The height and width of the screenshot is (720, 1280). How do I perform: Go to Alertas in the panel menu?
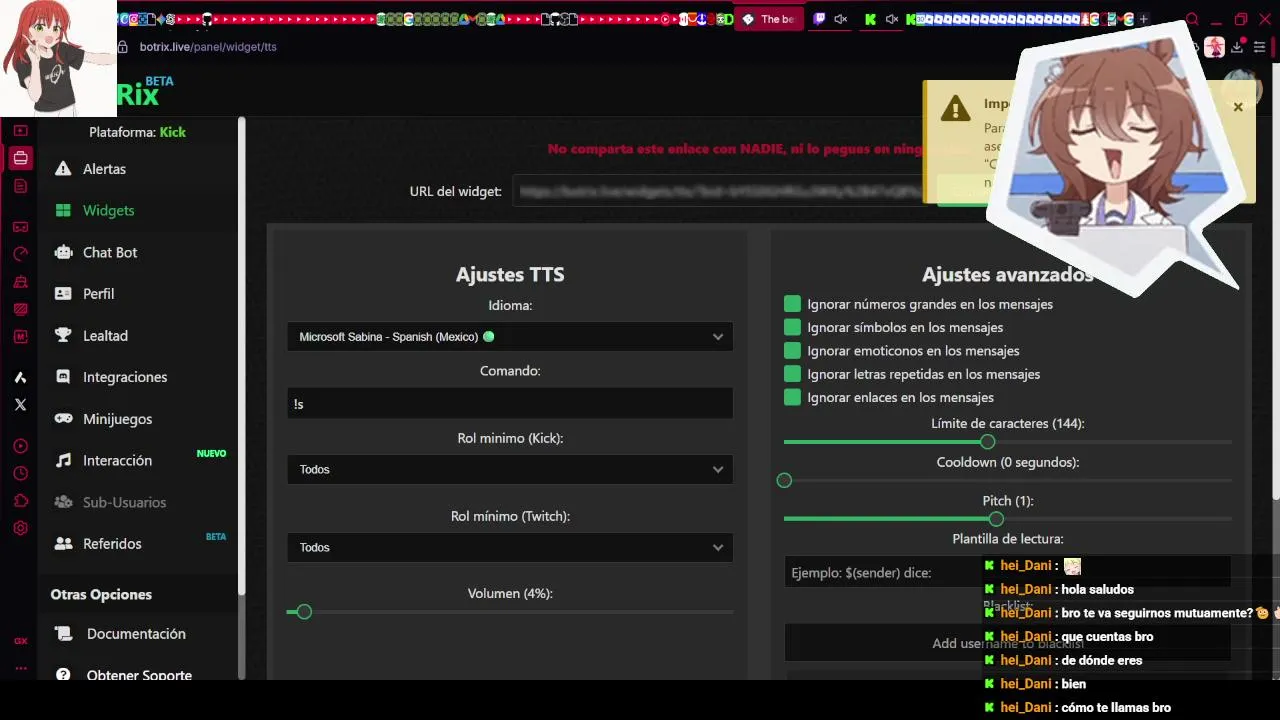tap(104, 169)
